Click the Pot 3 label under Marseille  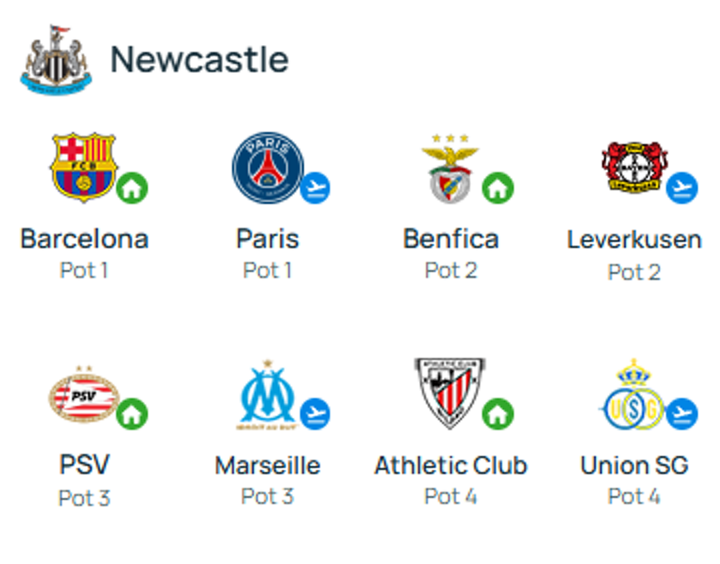pyautogui.click(x=267, y=496)
